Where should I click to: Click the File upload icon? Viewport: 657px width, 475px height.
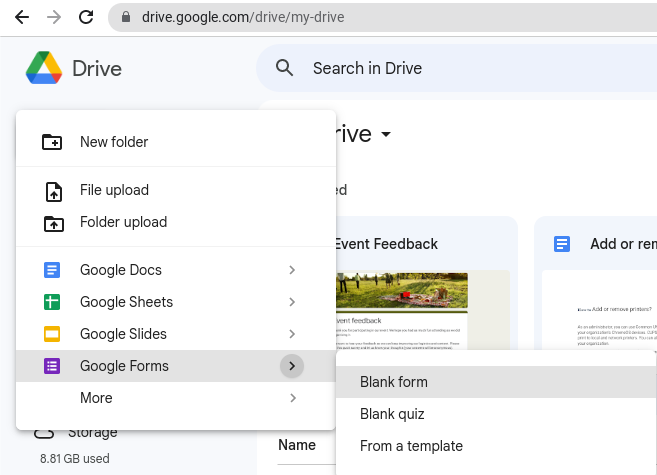coord(54,192)
